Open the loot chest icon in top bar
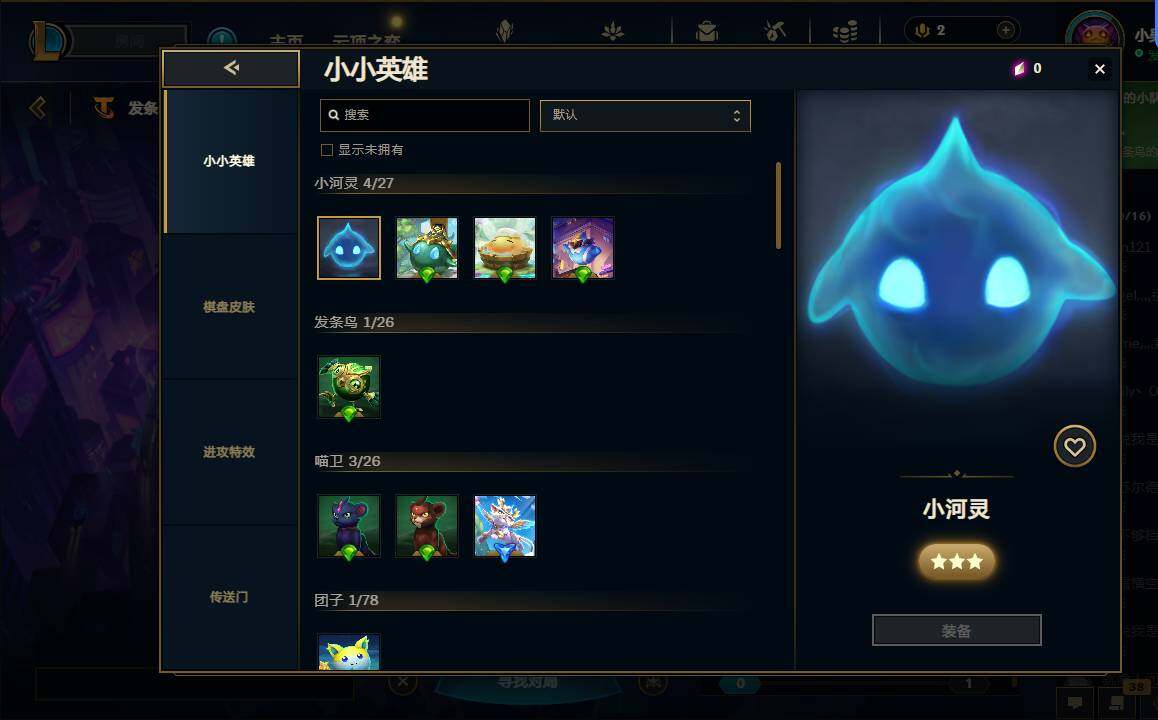Screen dimensions: 1158x720 [x=707, y=31]
